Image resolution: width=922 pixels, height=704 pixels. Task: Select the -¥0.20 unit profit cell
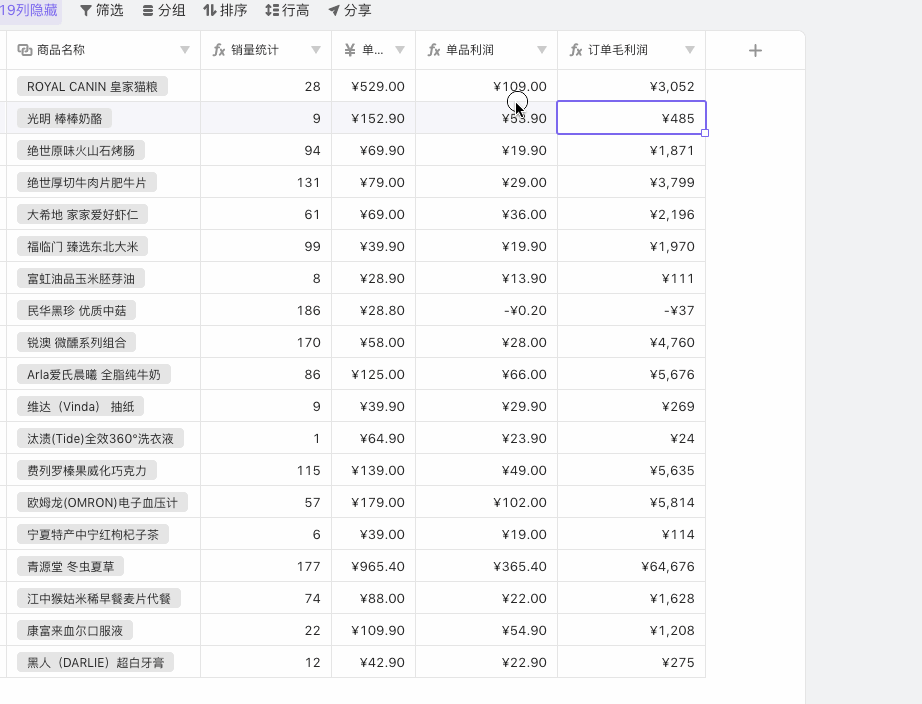(x=486, y=311)
